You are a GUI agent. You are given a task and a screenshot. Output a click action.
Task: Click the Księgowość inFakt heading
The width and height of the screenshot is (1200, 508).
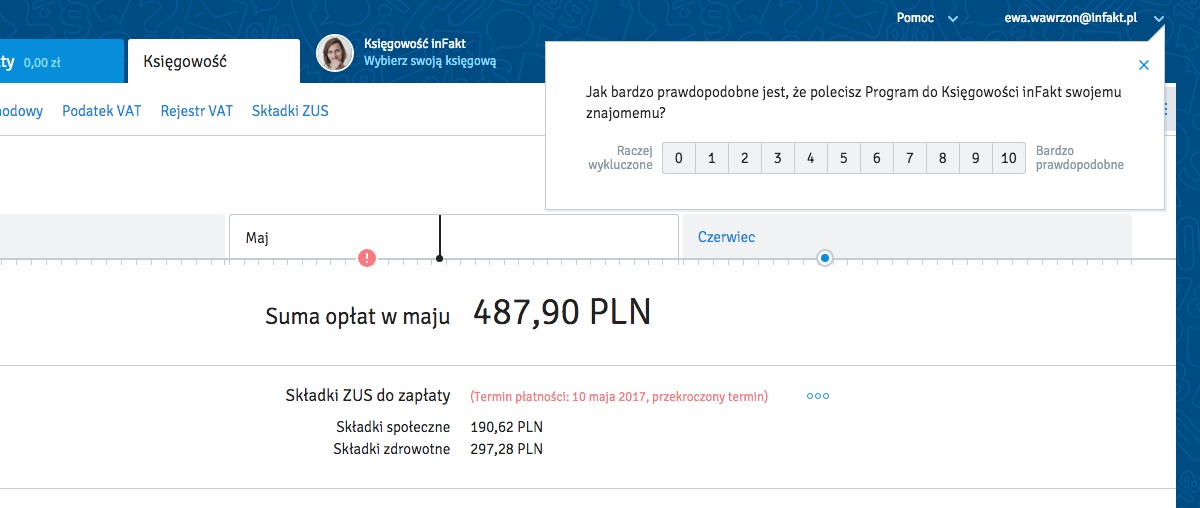[415, 44]
